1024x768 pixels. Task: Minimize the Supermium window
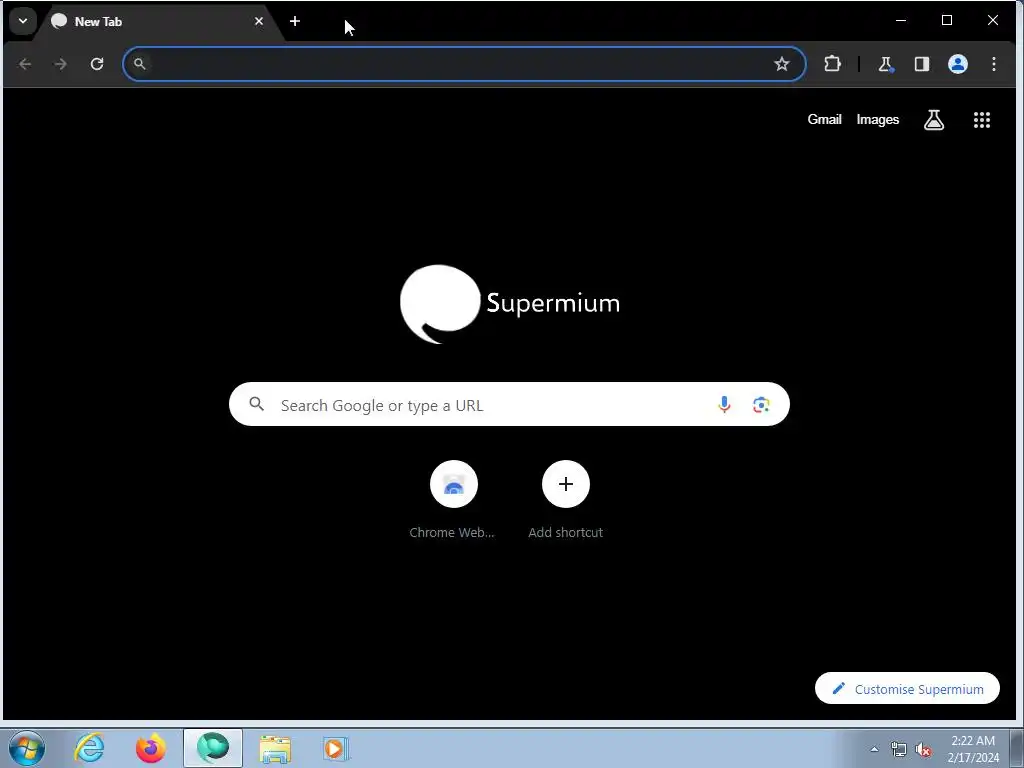coord(901,21)
